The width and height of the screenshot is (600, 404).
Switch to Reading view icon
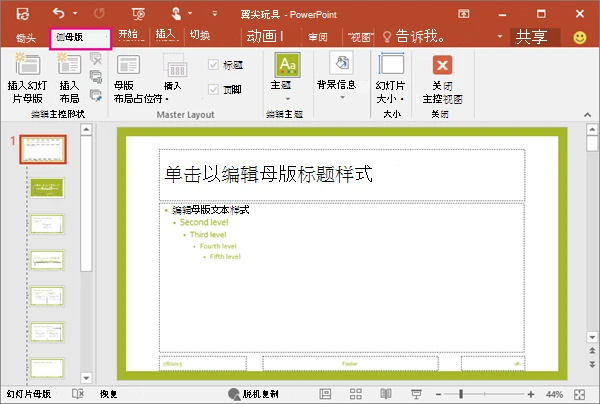[386, 394]
